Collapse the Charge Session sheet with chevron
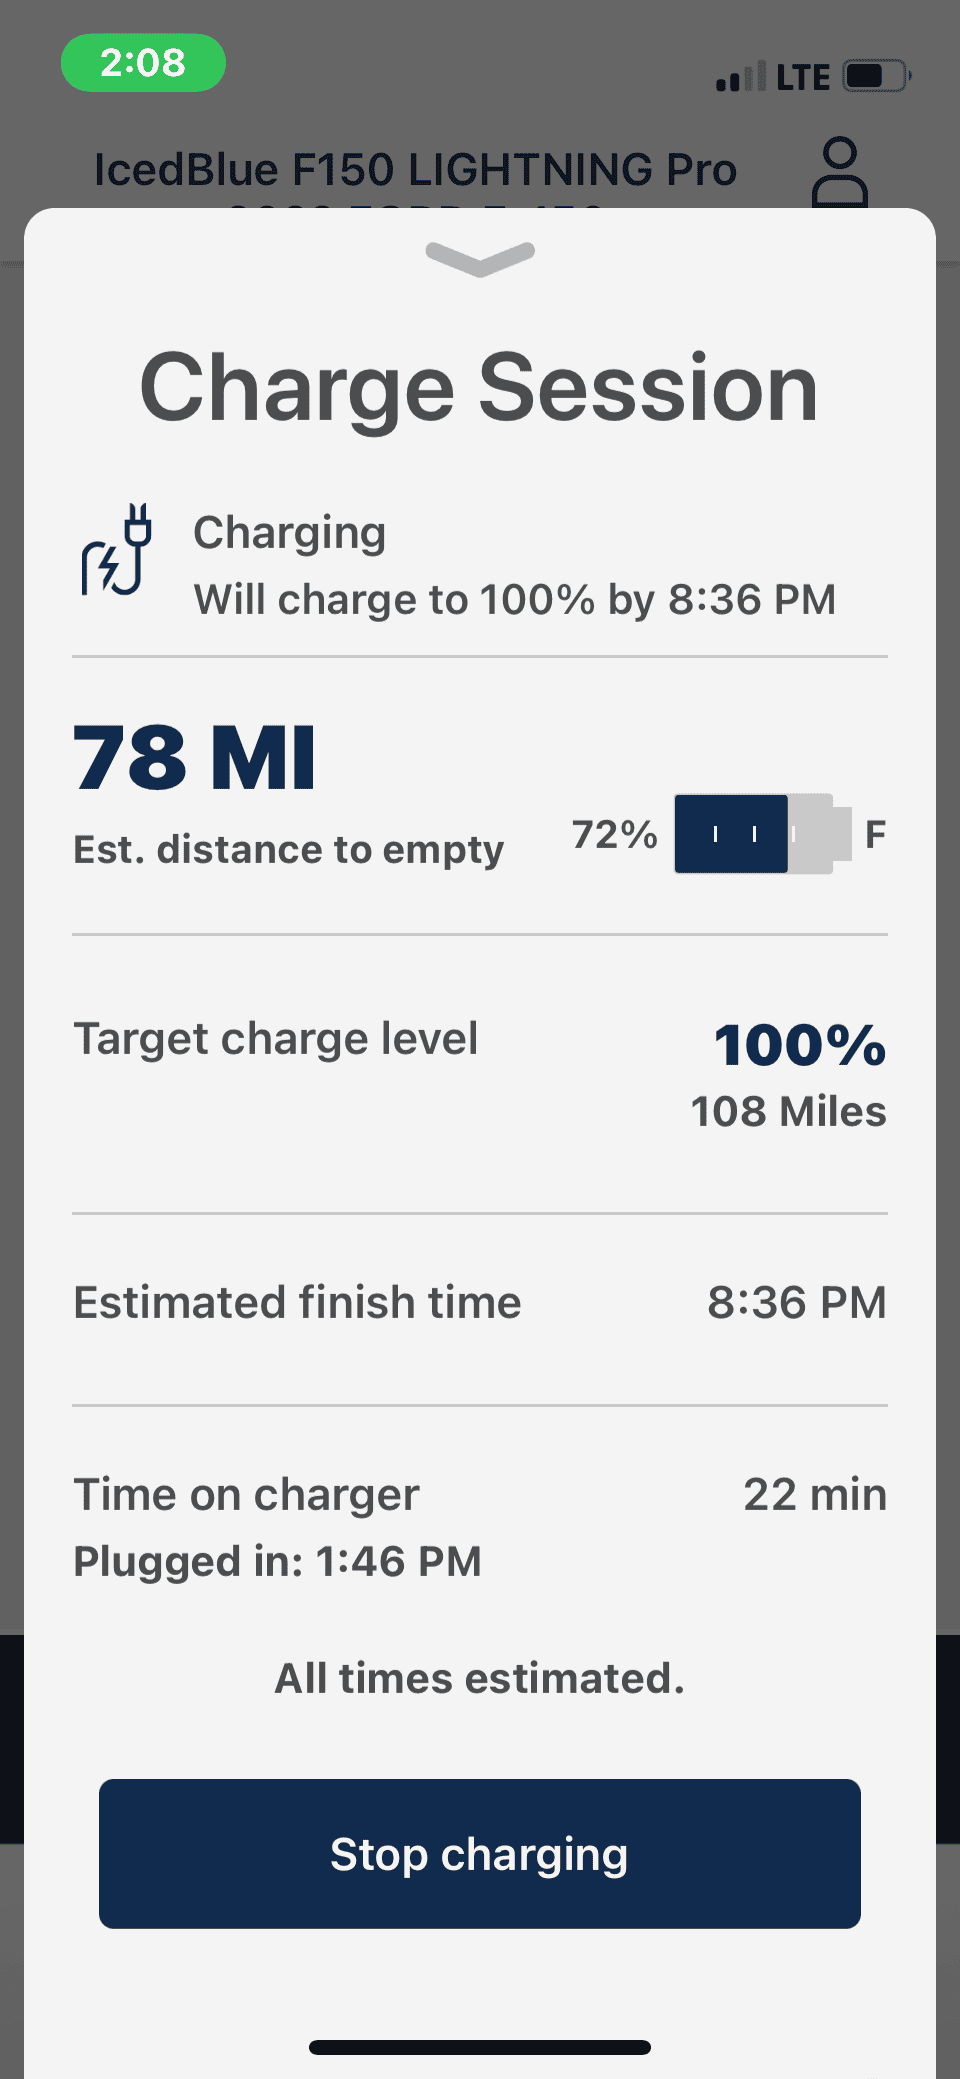960x2079 pixels. [480, 258]
